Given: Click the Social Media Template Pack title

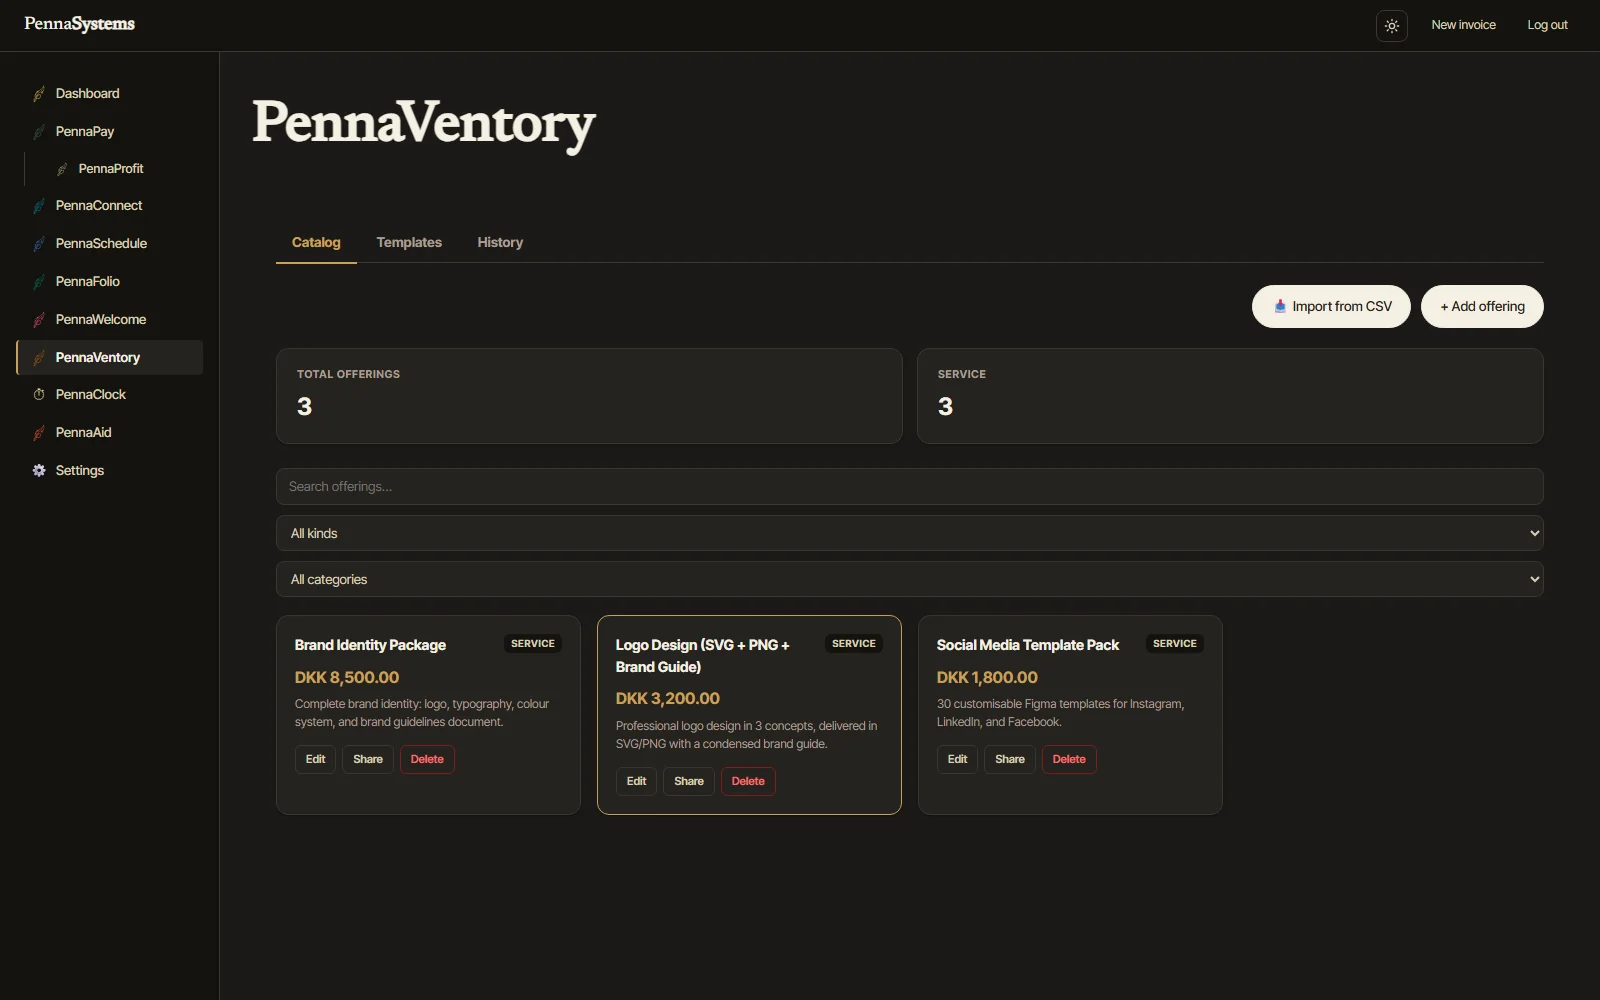Looking at the screenshot, I should click(x=1028, y=646).
